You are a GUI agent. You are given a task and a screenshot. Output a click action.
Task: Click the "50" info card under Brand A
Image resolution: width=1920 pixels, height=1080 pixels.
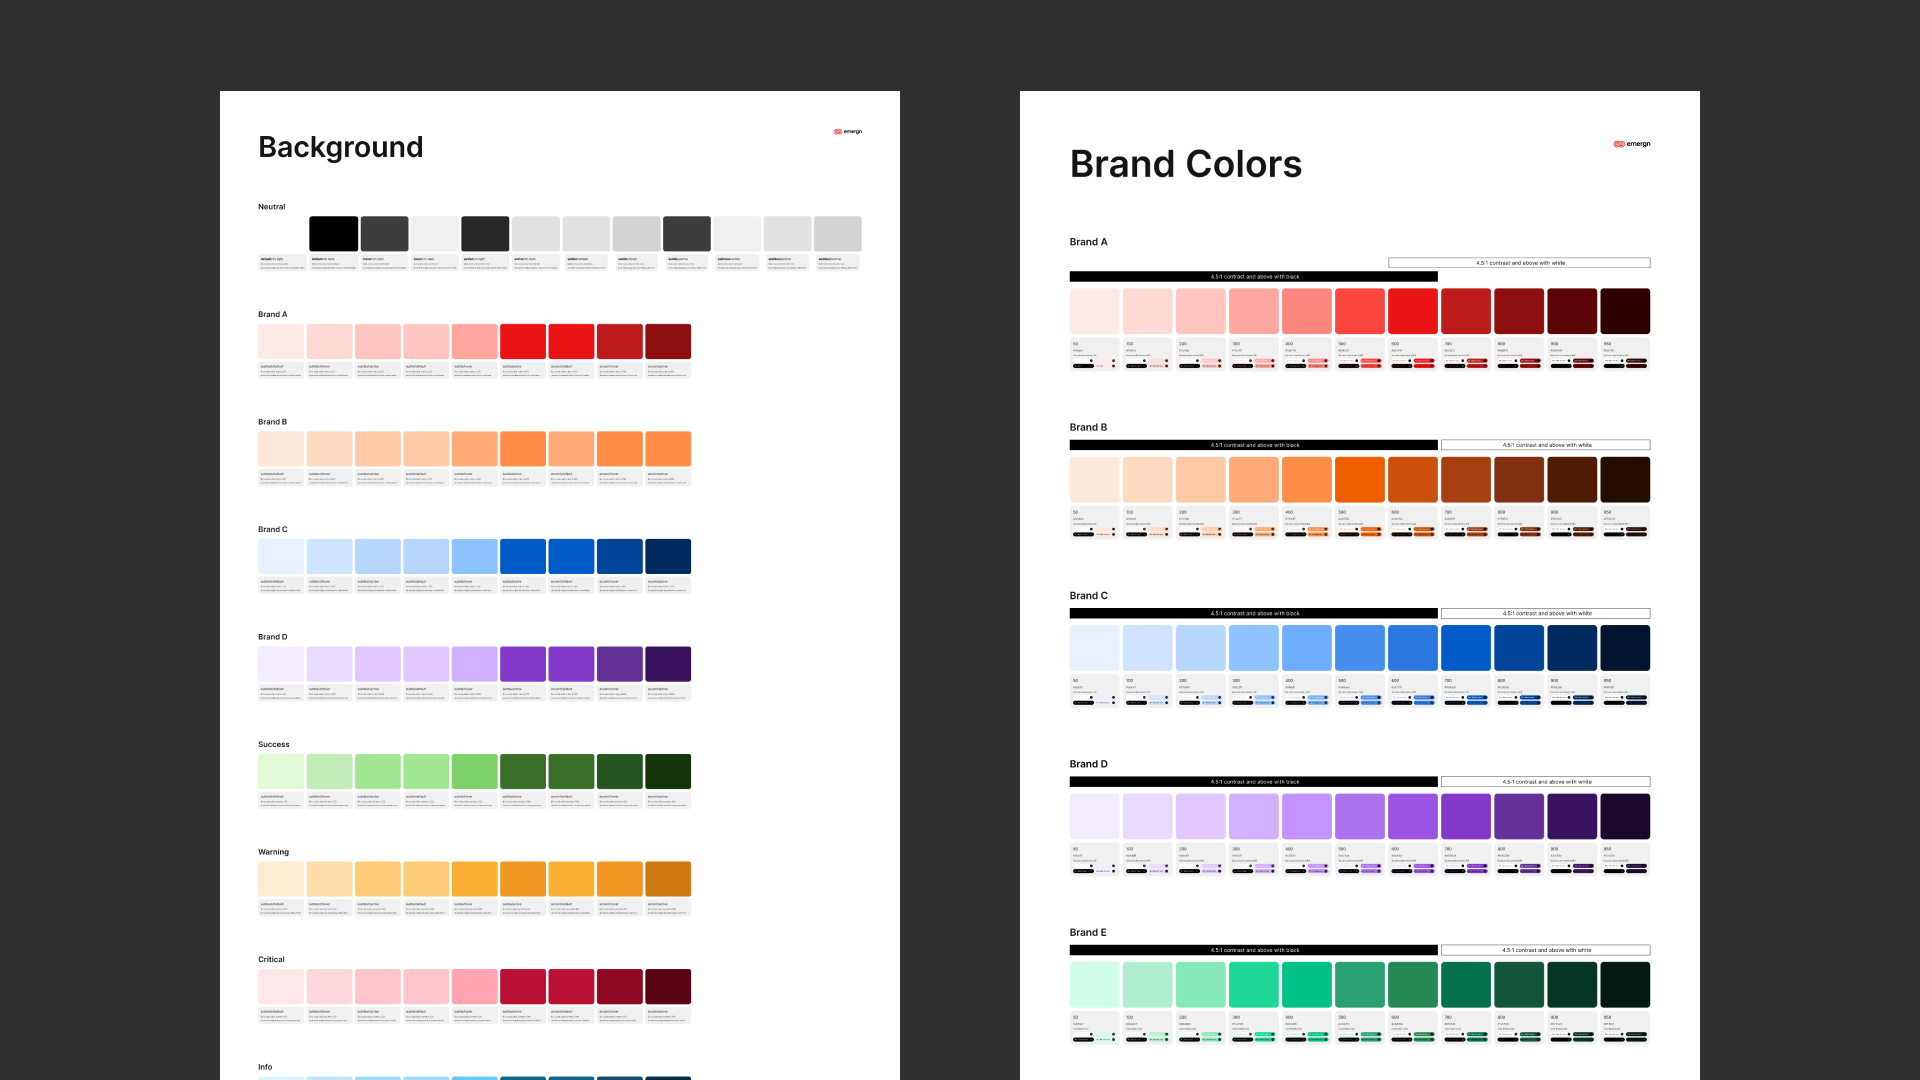[1095, 355]
